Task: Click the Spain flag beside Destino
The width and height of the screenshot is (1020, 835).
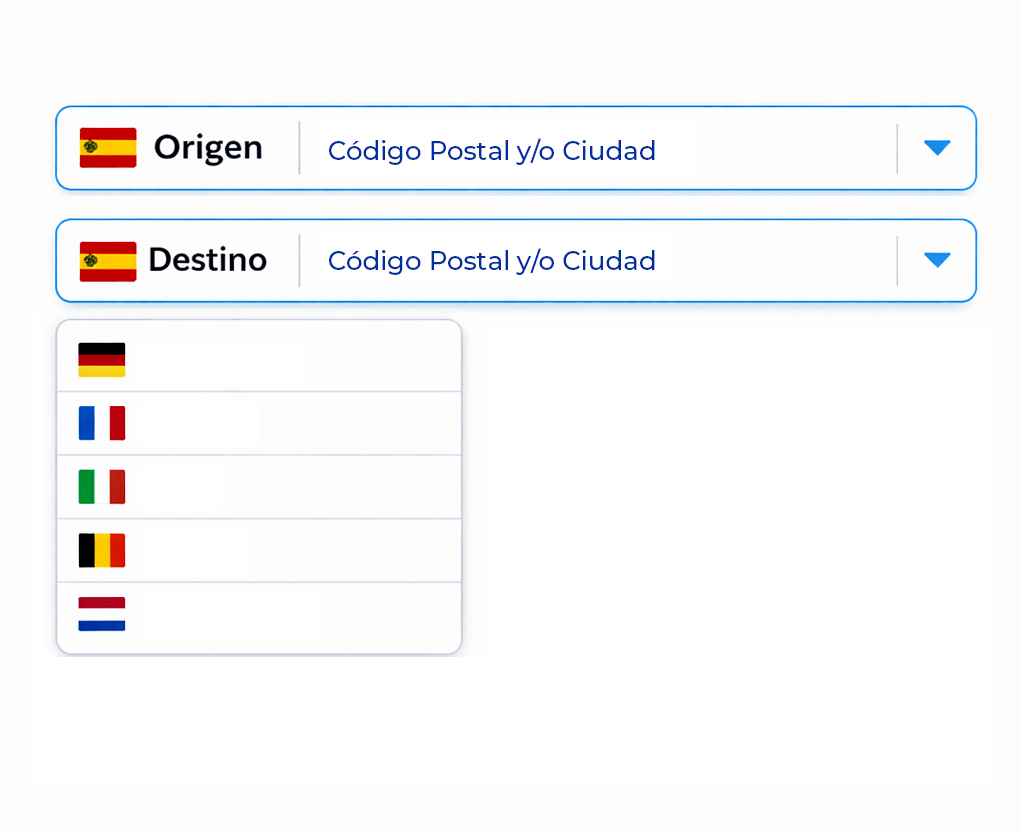Action: (108, 261)
